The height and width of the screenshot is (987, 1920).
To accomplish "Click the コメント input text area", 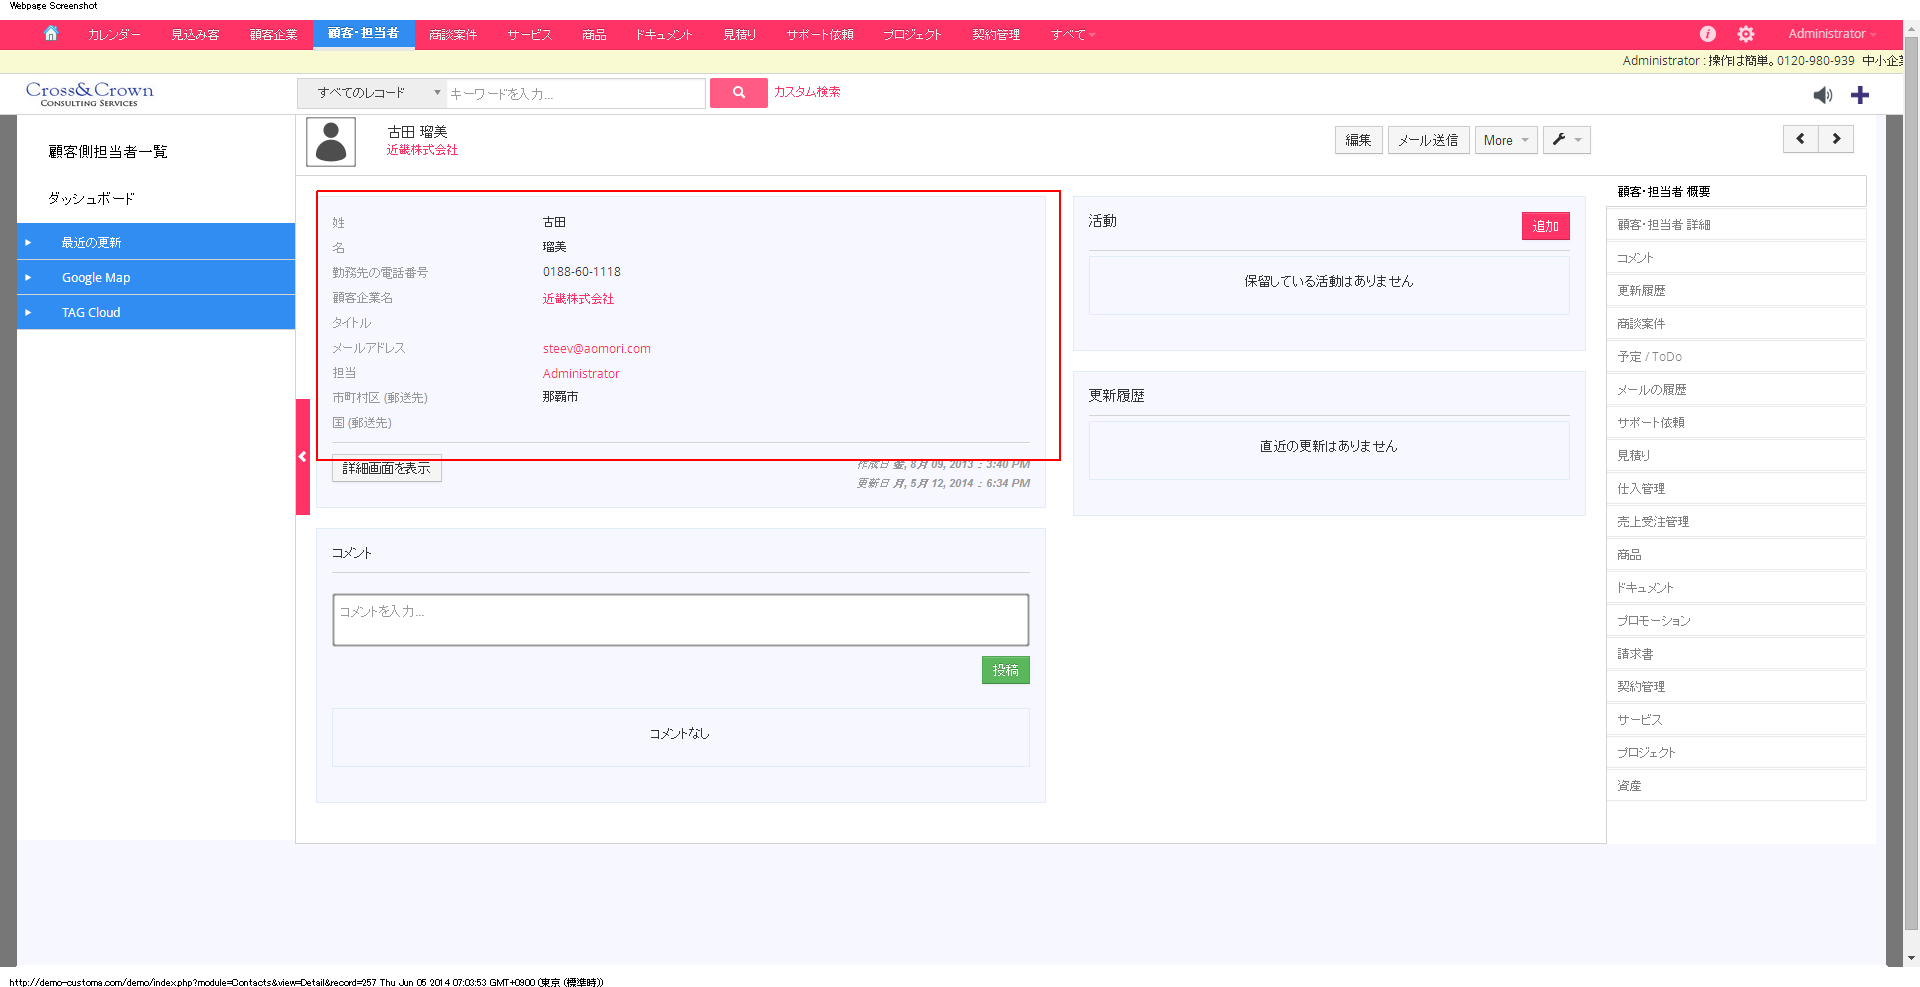I will (680, 620).
